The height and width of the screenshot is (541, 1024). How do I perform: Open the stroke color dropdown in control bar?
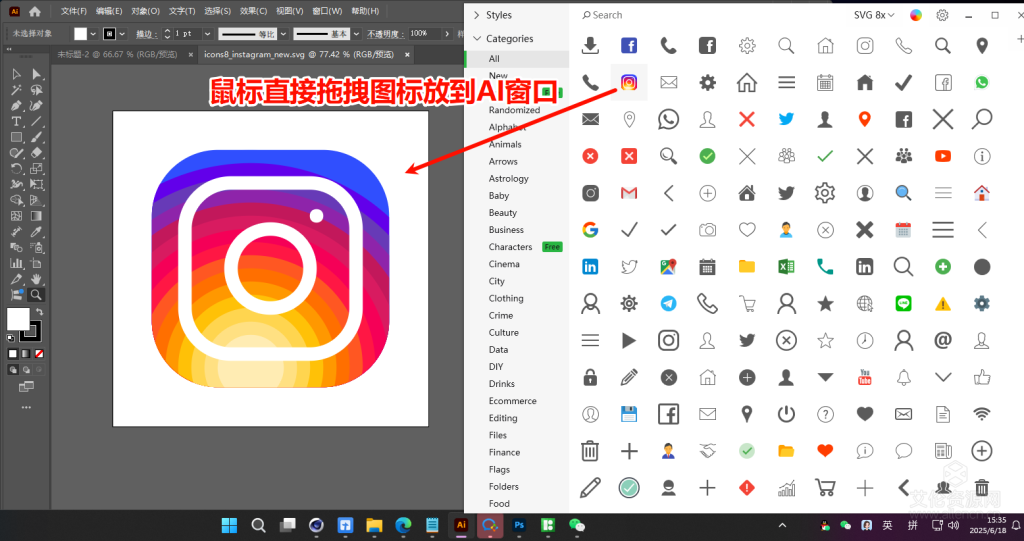click(121, 33)
